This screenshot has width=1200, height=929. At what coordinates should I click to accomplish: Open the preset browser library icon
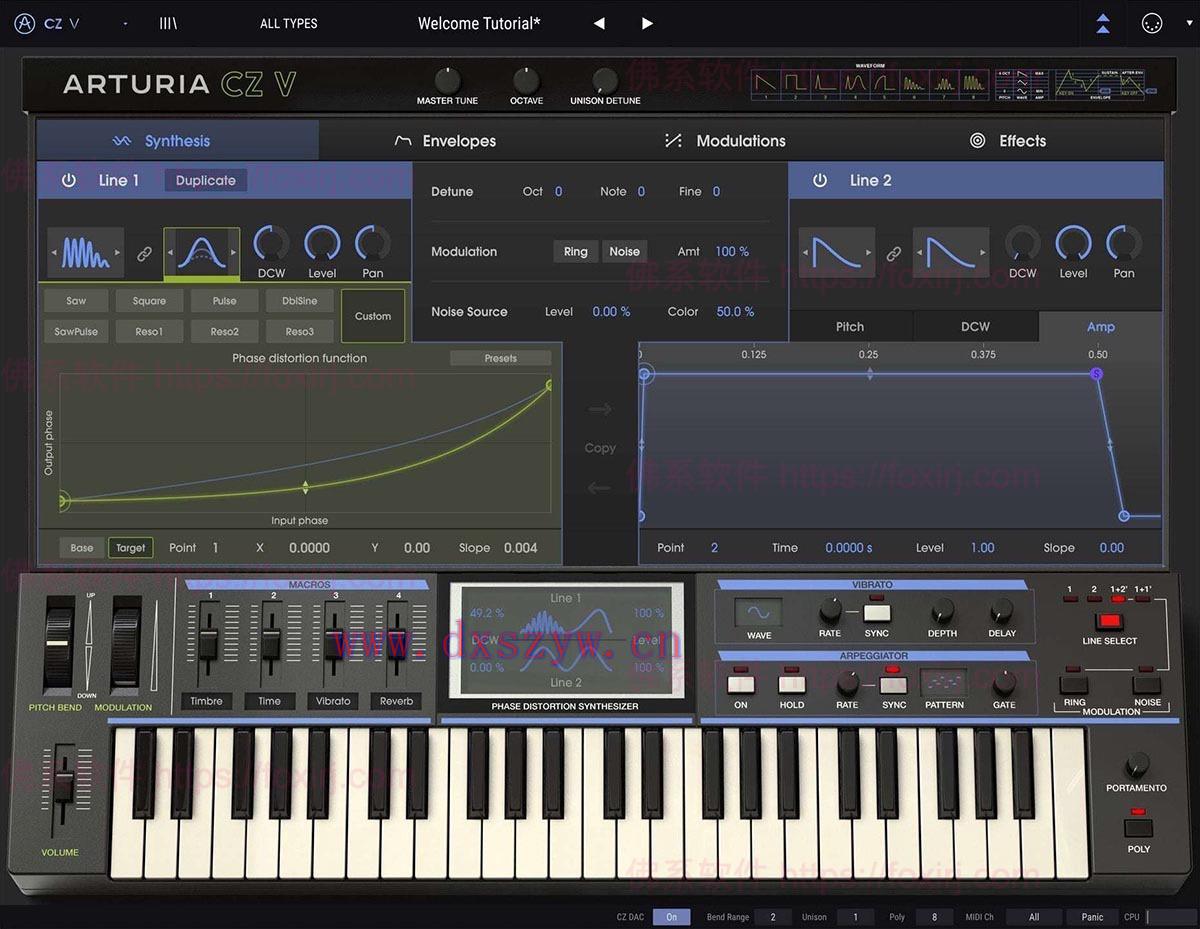(x=168, y=23)
